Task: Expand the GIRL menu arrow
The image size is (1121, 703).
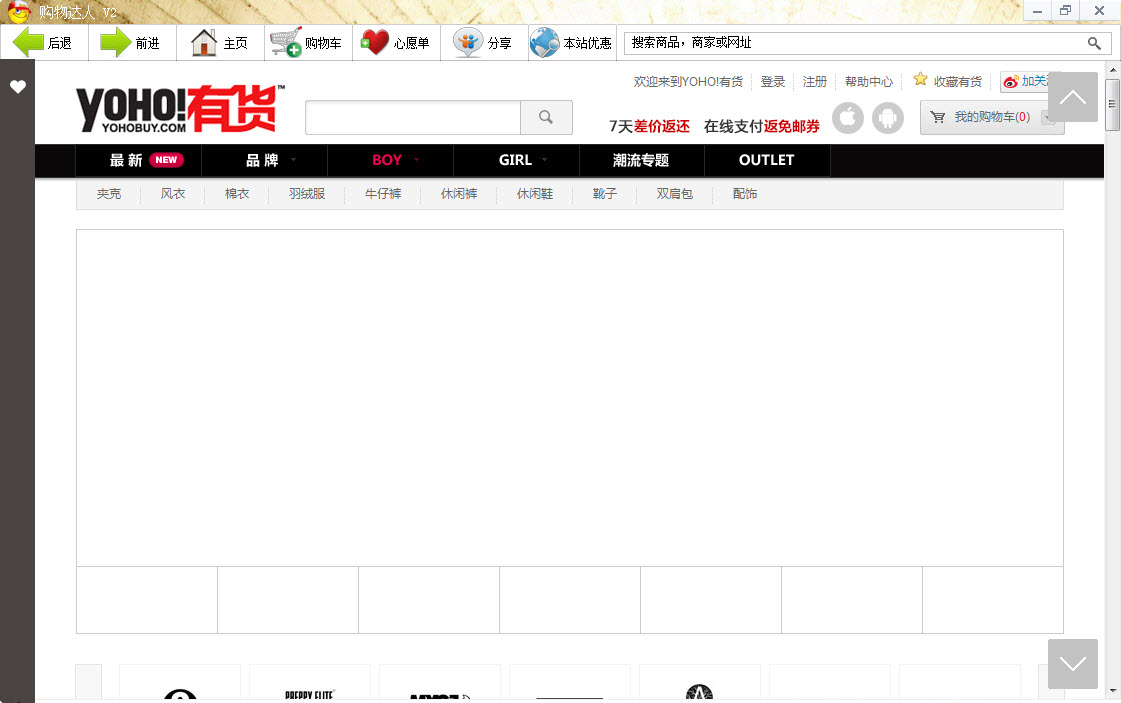Action: (x=544, y=159)
